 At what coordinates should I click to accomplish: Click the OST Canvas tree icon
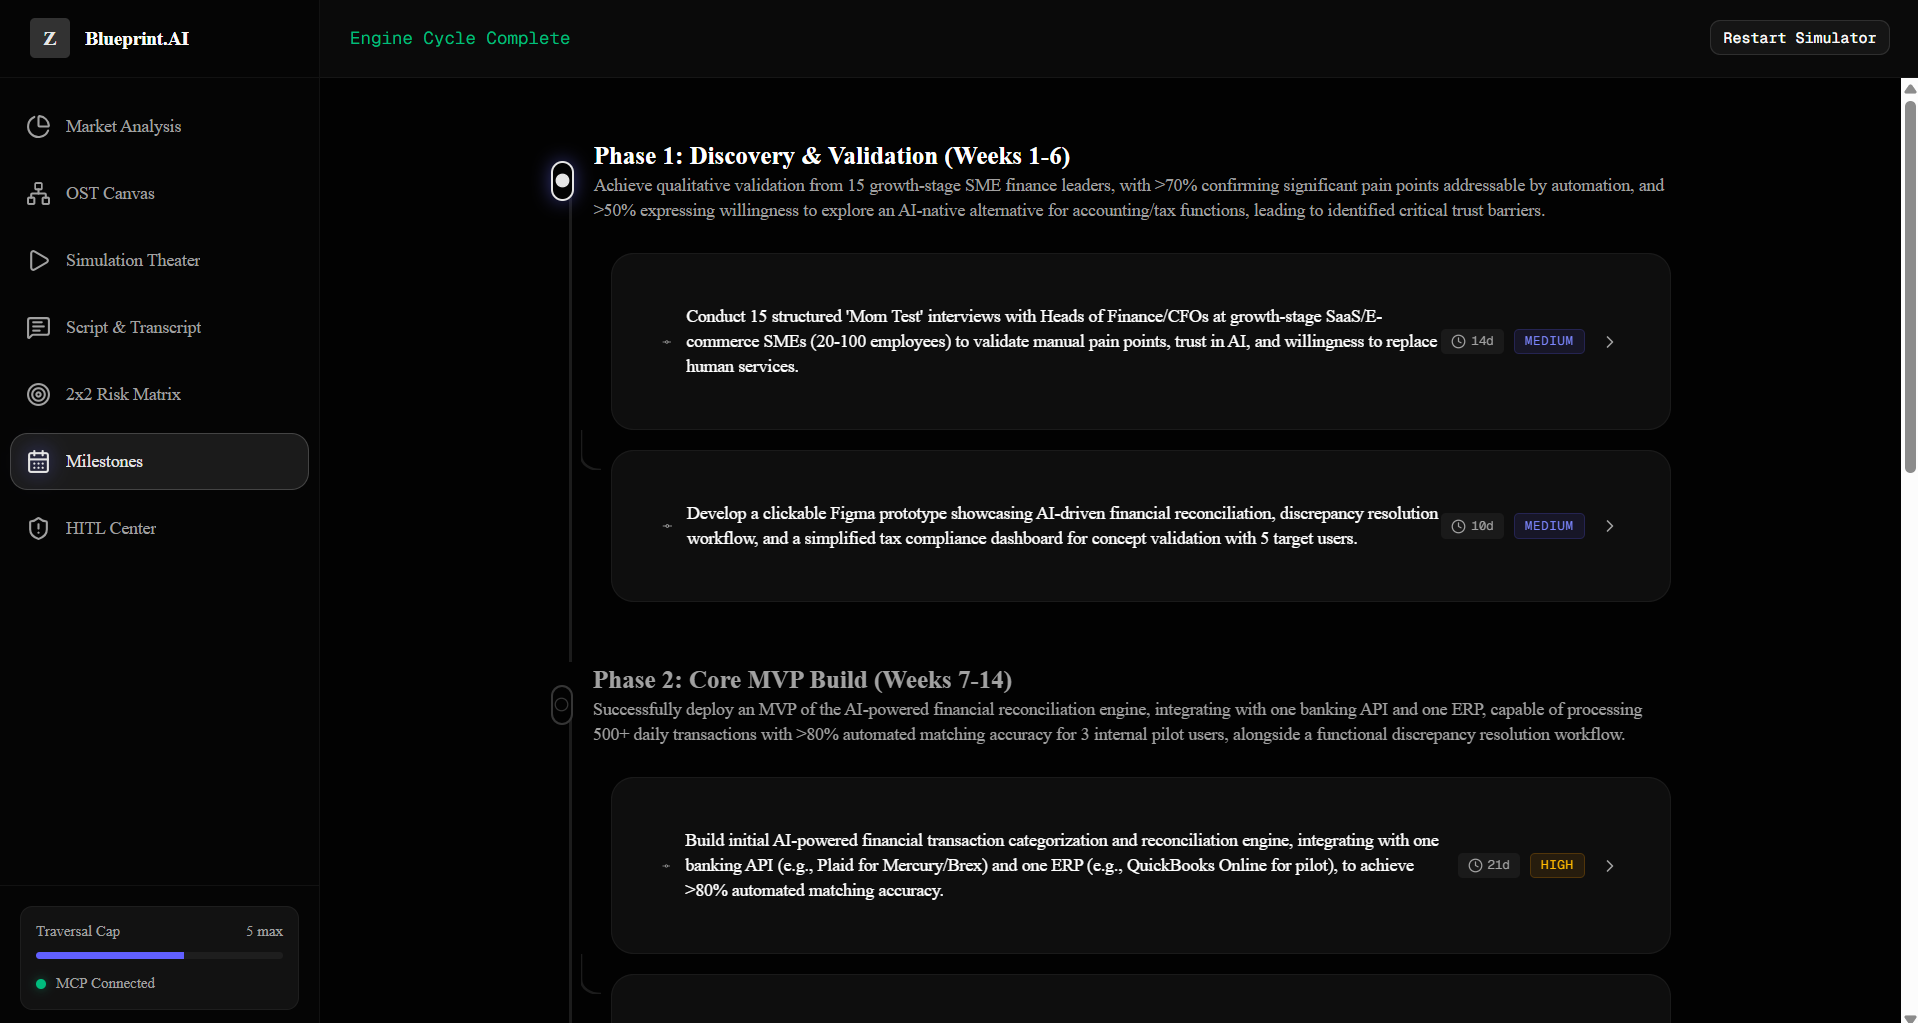pyautogui.click(x=38, y=193)
